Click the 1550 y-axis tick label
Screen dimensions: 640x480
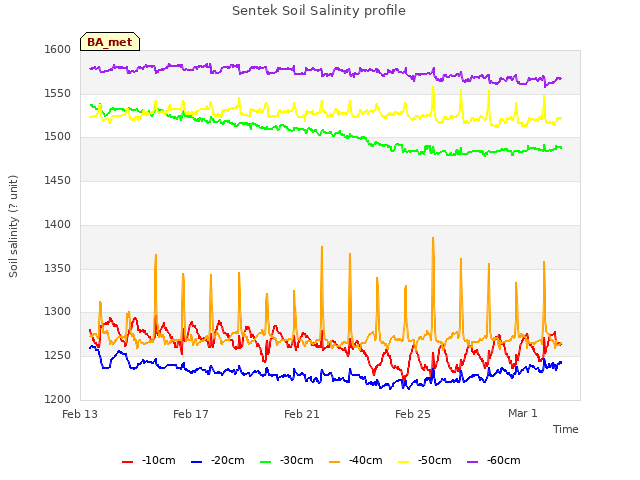tap(58, 93)
